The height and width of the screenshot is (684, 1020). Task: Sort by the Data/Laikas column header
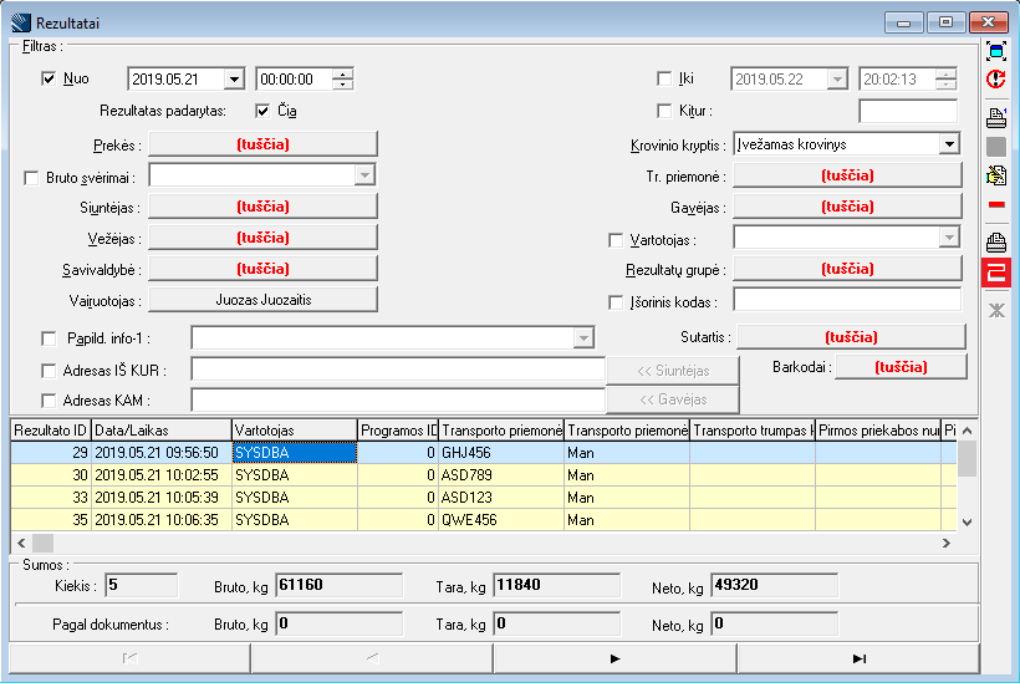160,429
